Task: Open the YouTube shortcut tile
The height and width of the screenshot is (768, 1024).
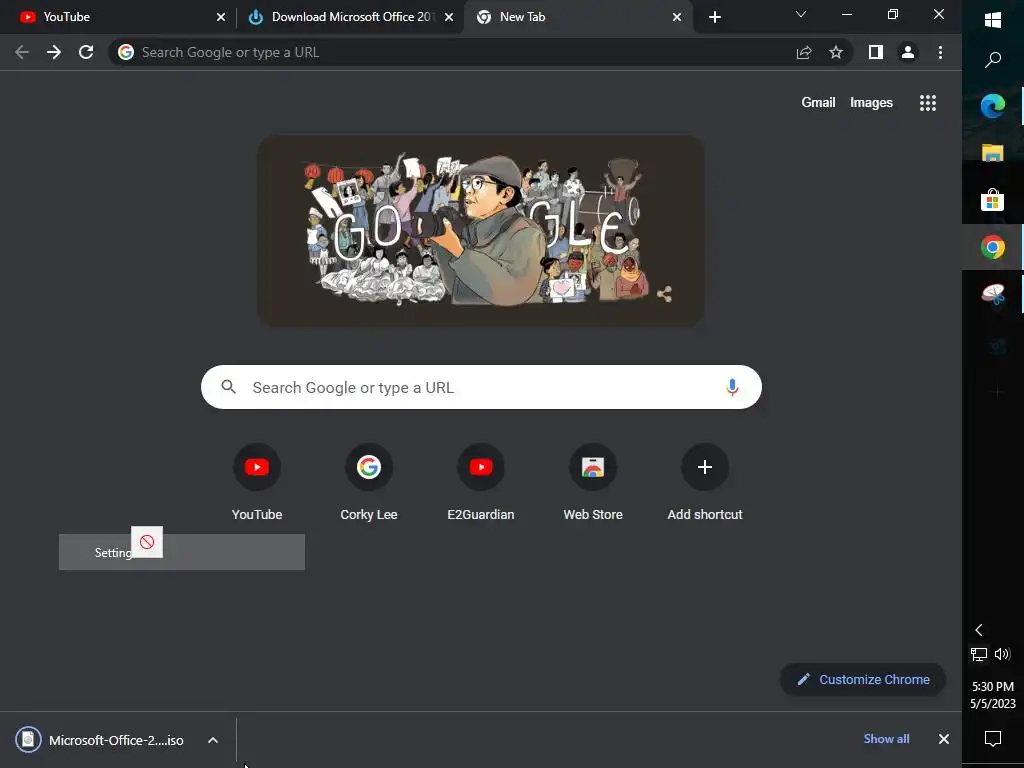Action: (257, 483)
